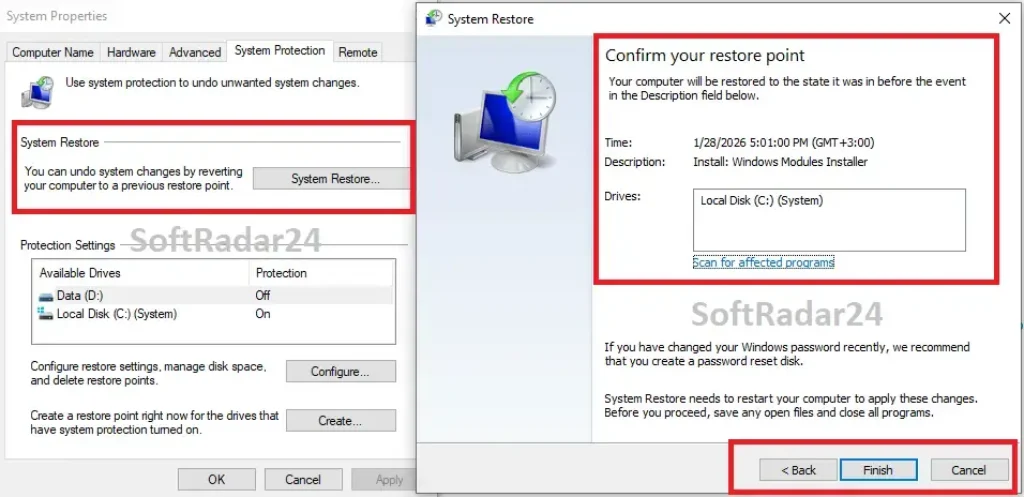Click the Available Drives column header
1024x497 pixels.
click(x=140, y=273)
